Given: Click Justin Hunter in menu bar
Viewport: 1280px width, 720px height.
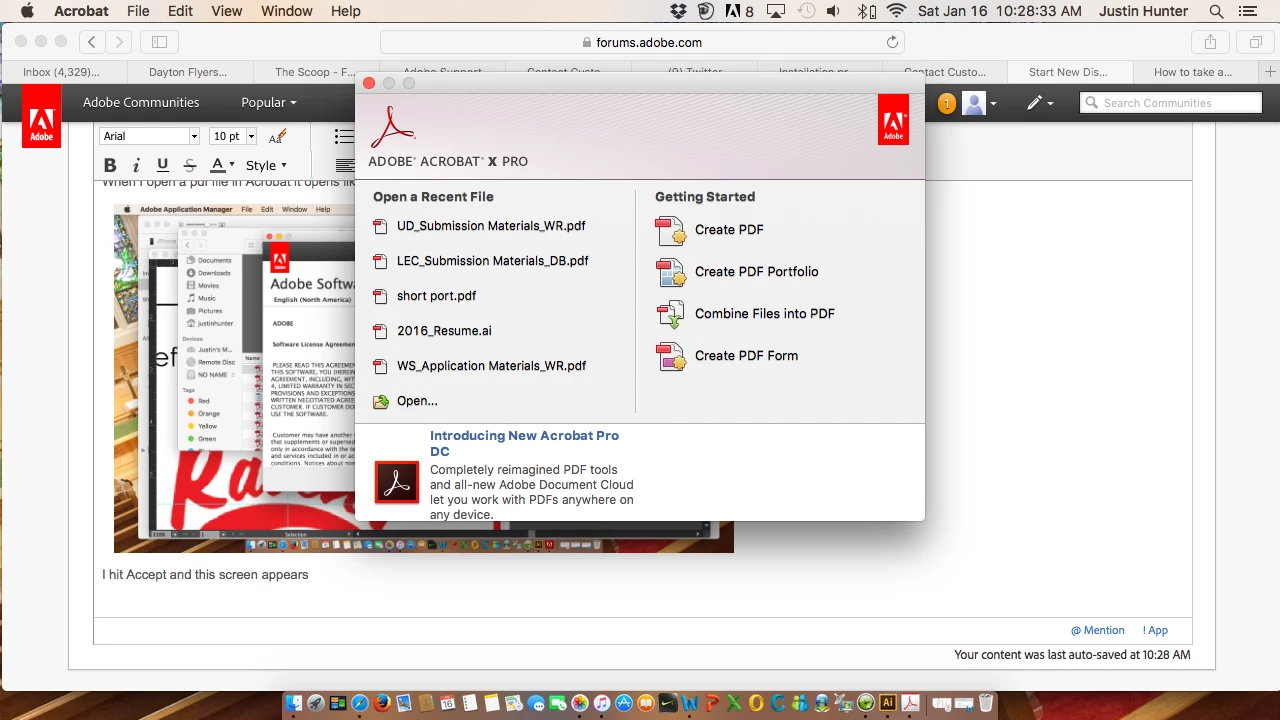Looking at the screenshot, I should pos(1144,11).
